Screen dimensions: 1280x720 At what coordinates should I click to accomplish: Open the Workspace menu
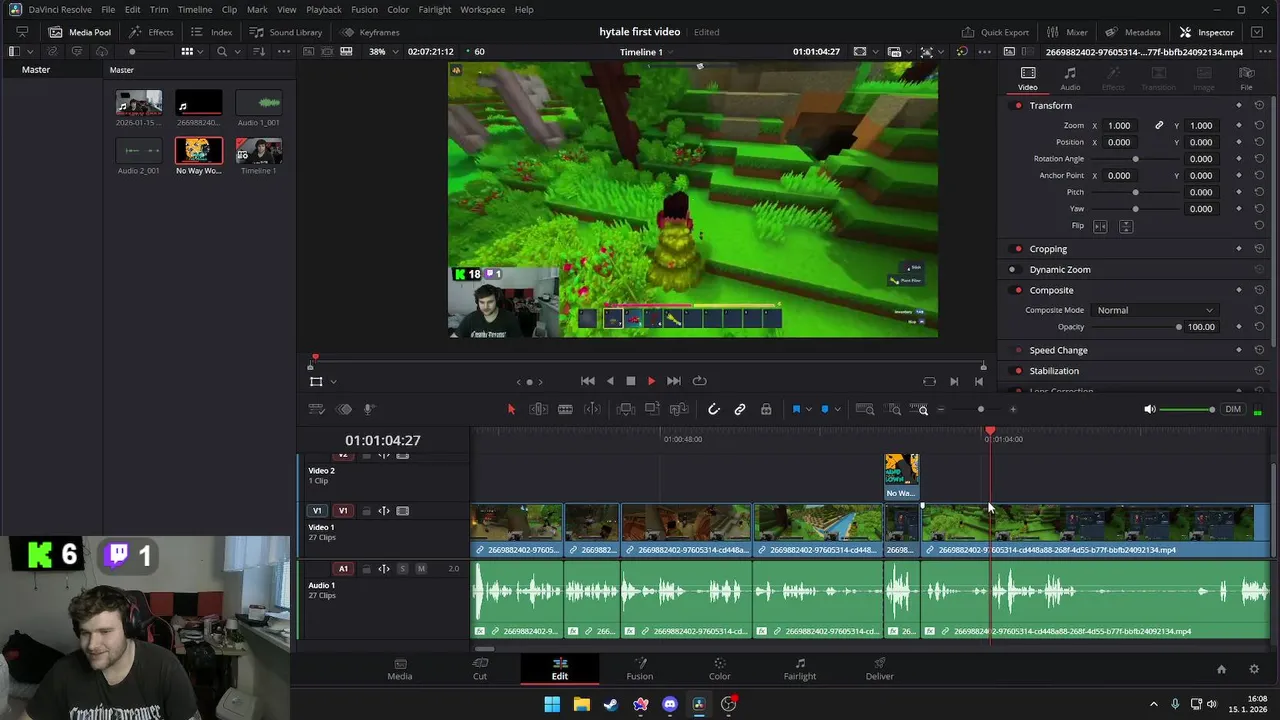point(482,9)
